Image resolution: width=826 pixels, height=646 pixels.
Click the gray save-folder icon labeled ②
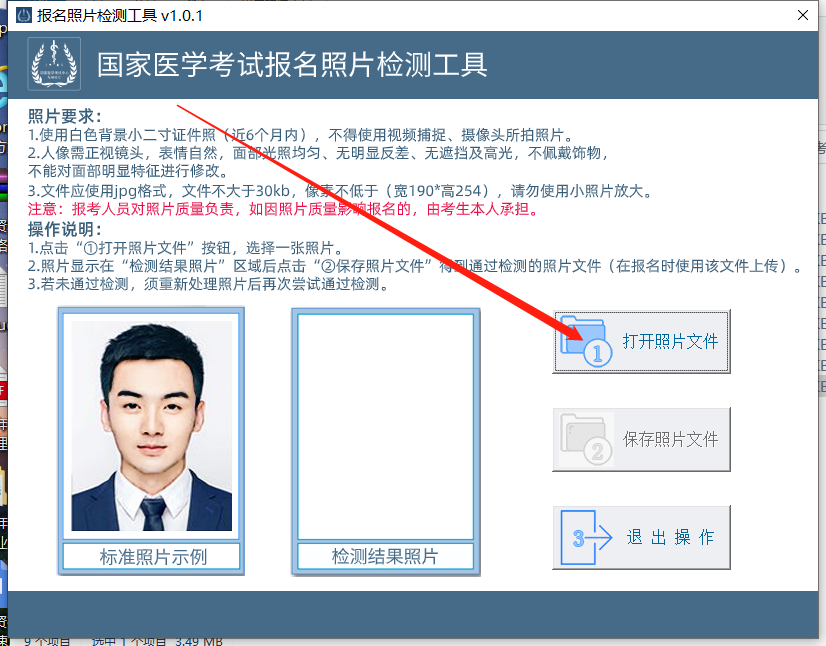[586, 437]
